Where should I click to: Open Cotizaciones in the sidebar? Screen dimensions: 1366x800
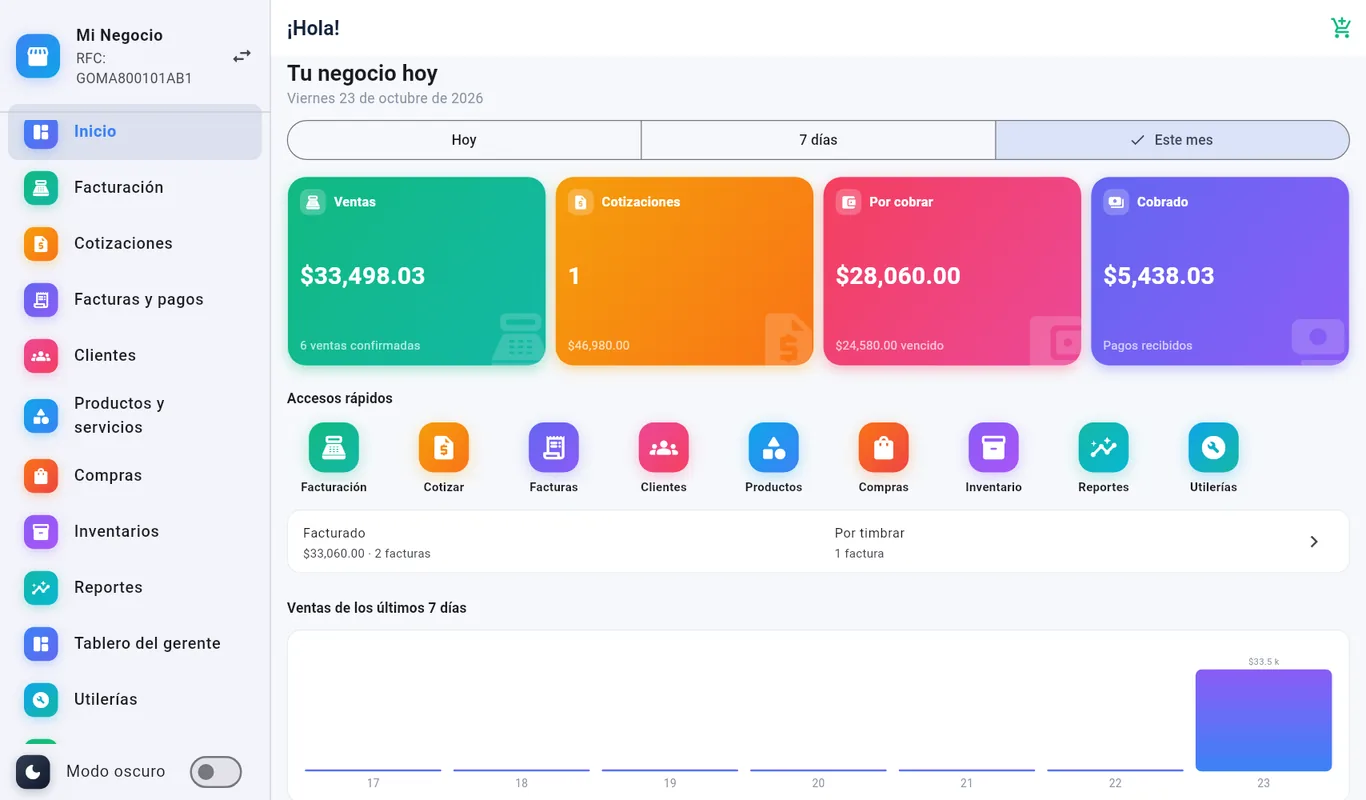[x=135, y=244]
